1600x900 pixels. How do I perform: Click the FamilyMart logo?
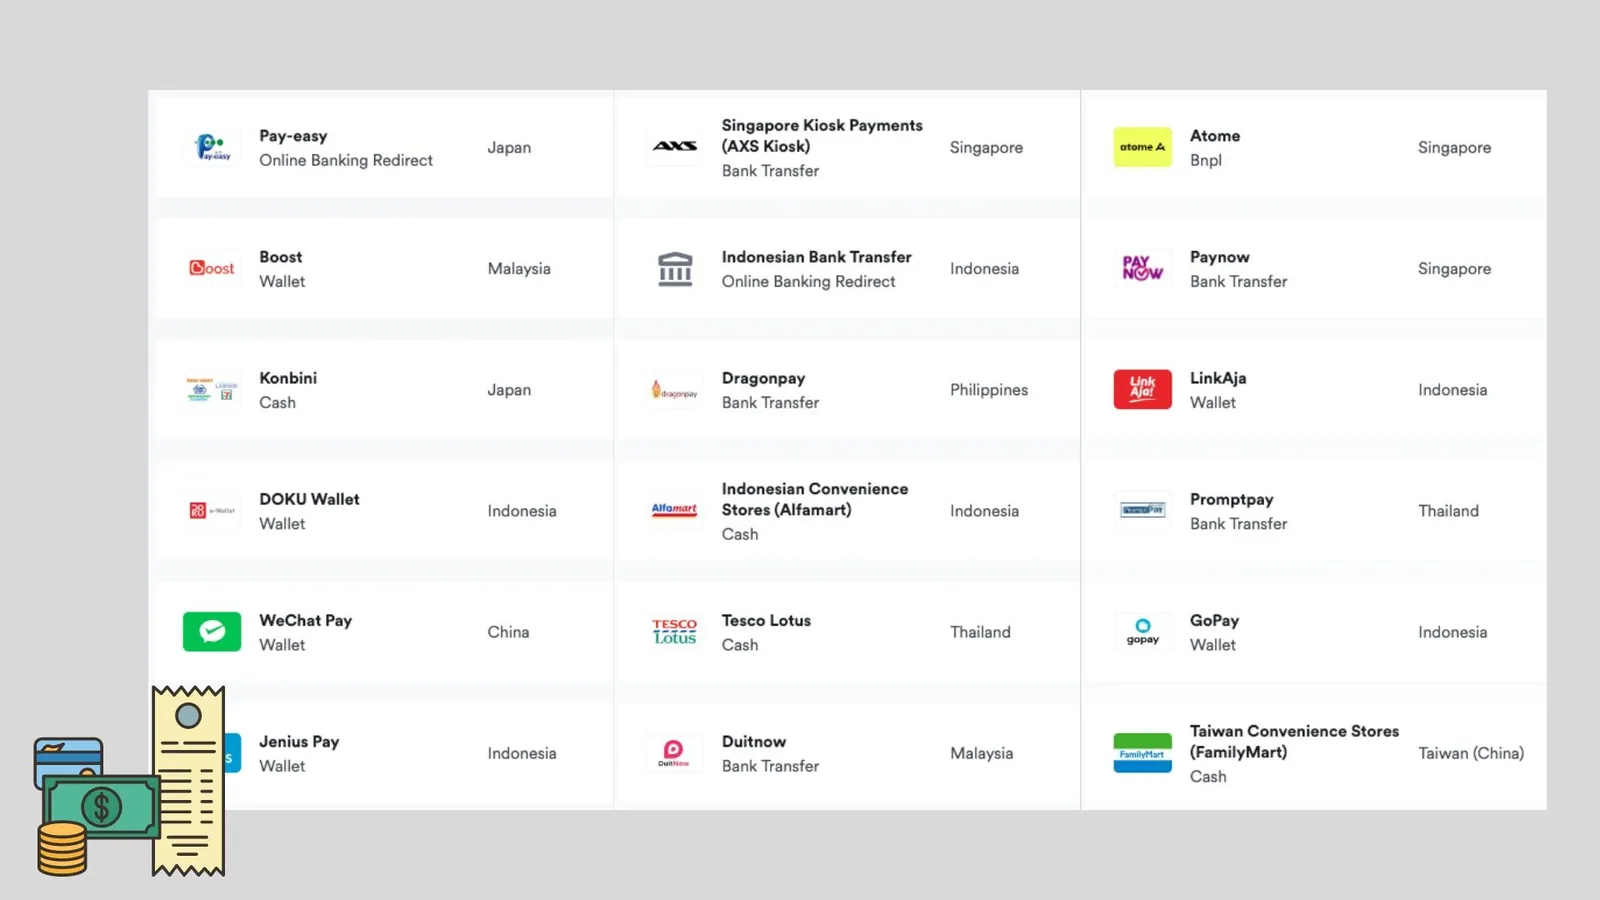1142,753
